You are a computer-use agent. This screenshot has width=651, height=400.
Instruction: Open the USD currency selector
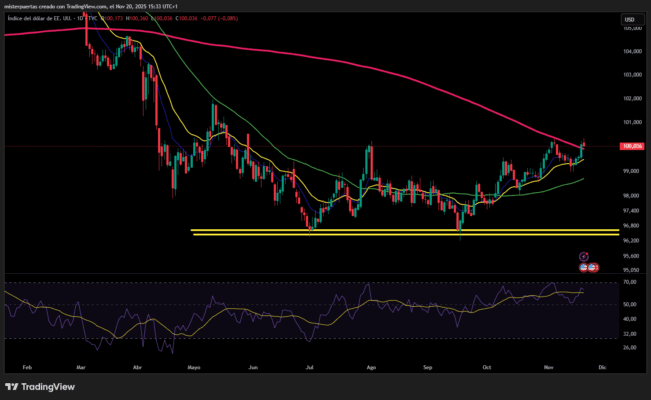630,19
